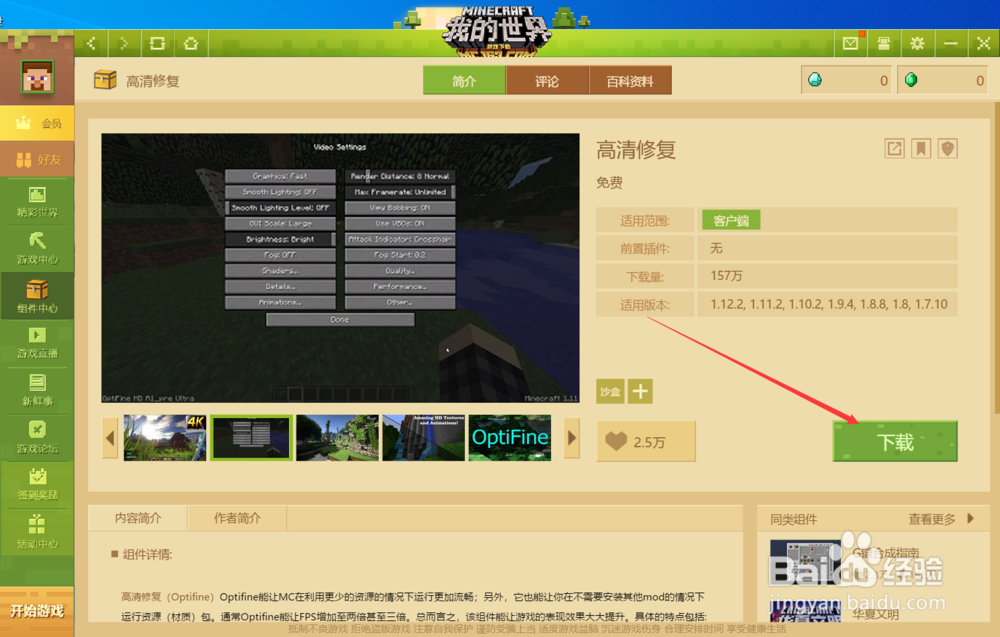This screenshot has height=637, width=1000.
Task: Click the Steve avatar profile picture
Action: (x=37, y=77)
